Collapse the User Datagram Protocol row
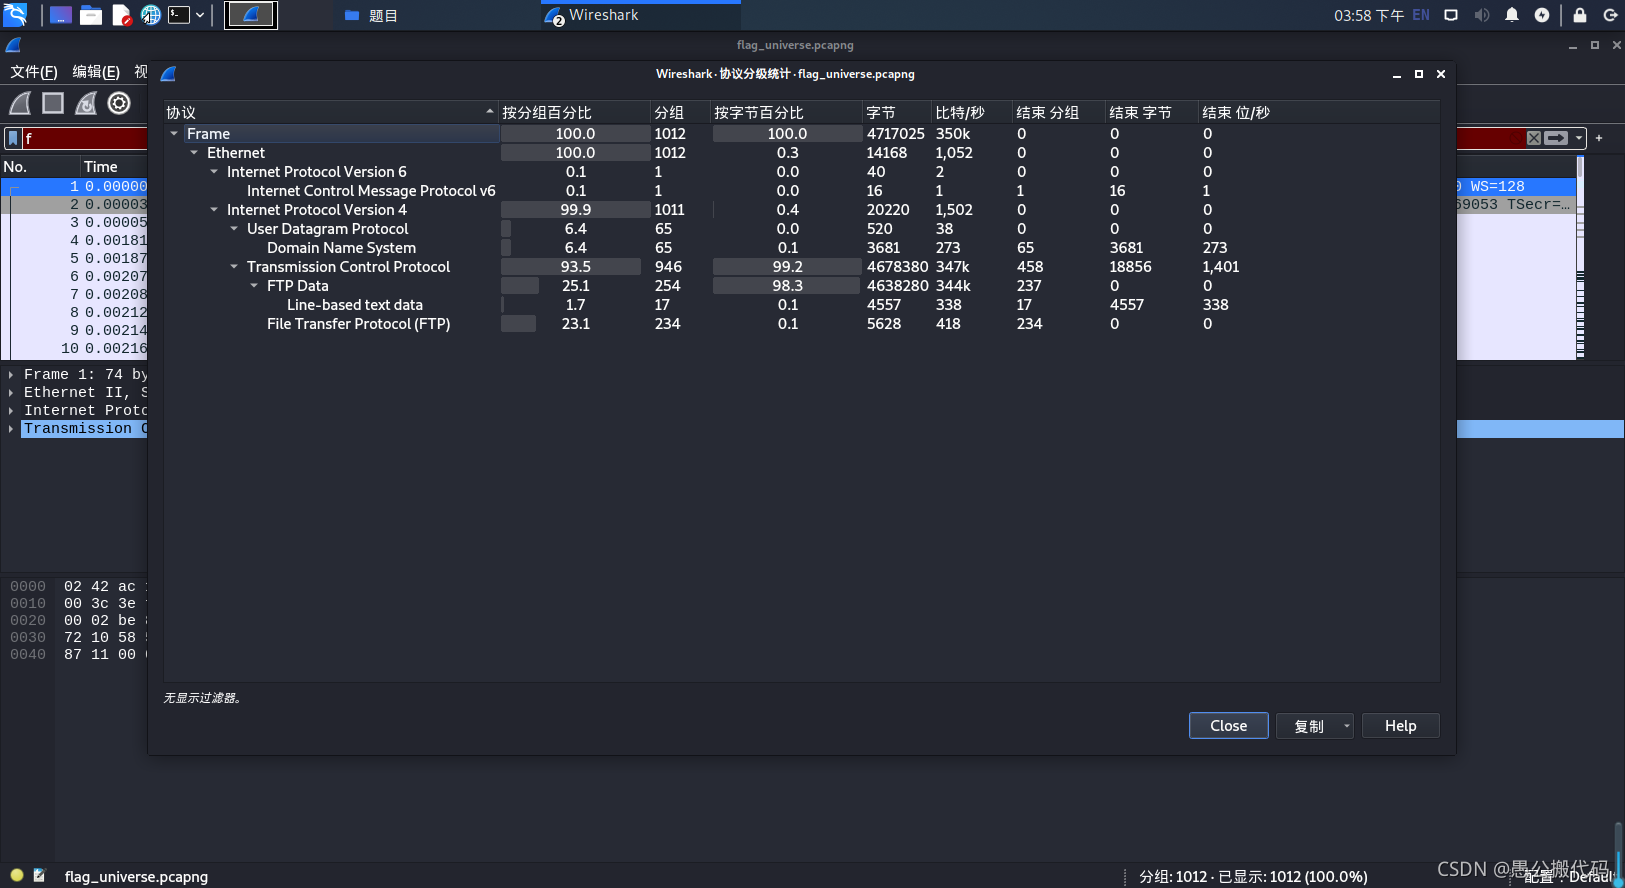This screenshot has width=1625, height=888. 234,229
